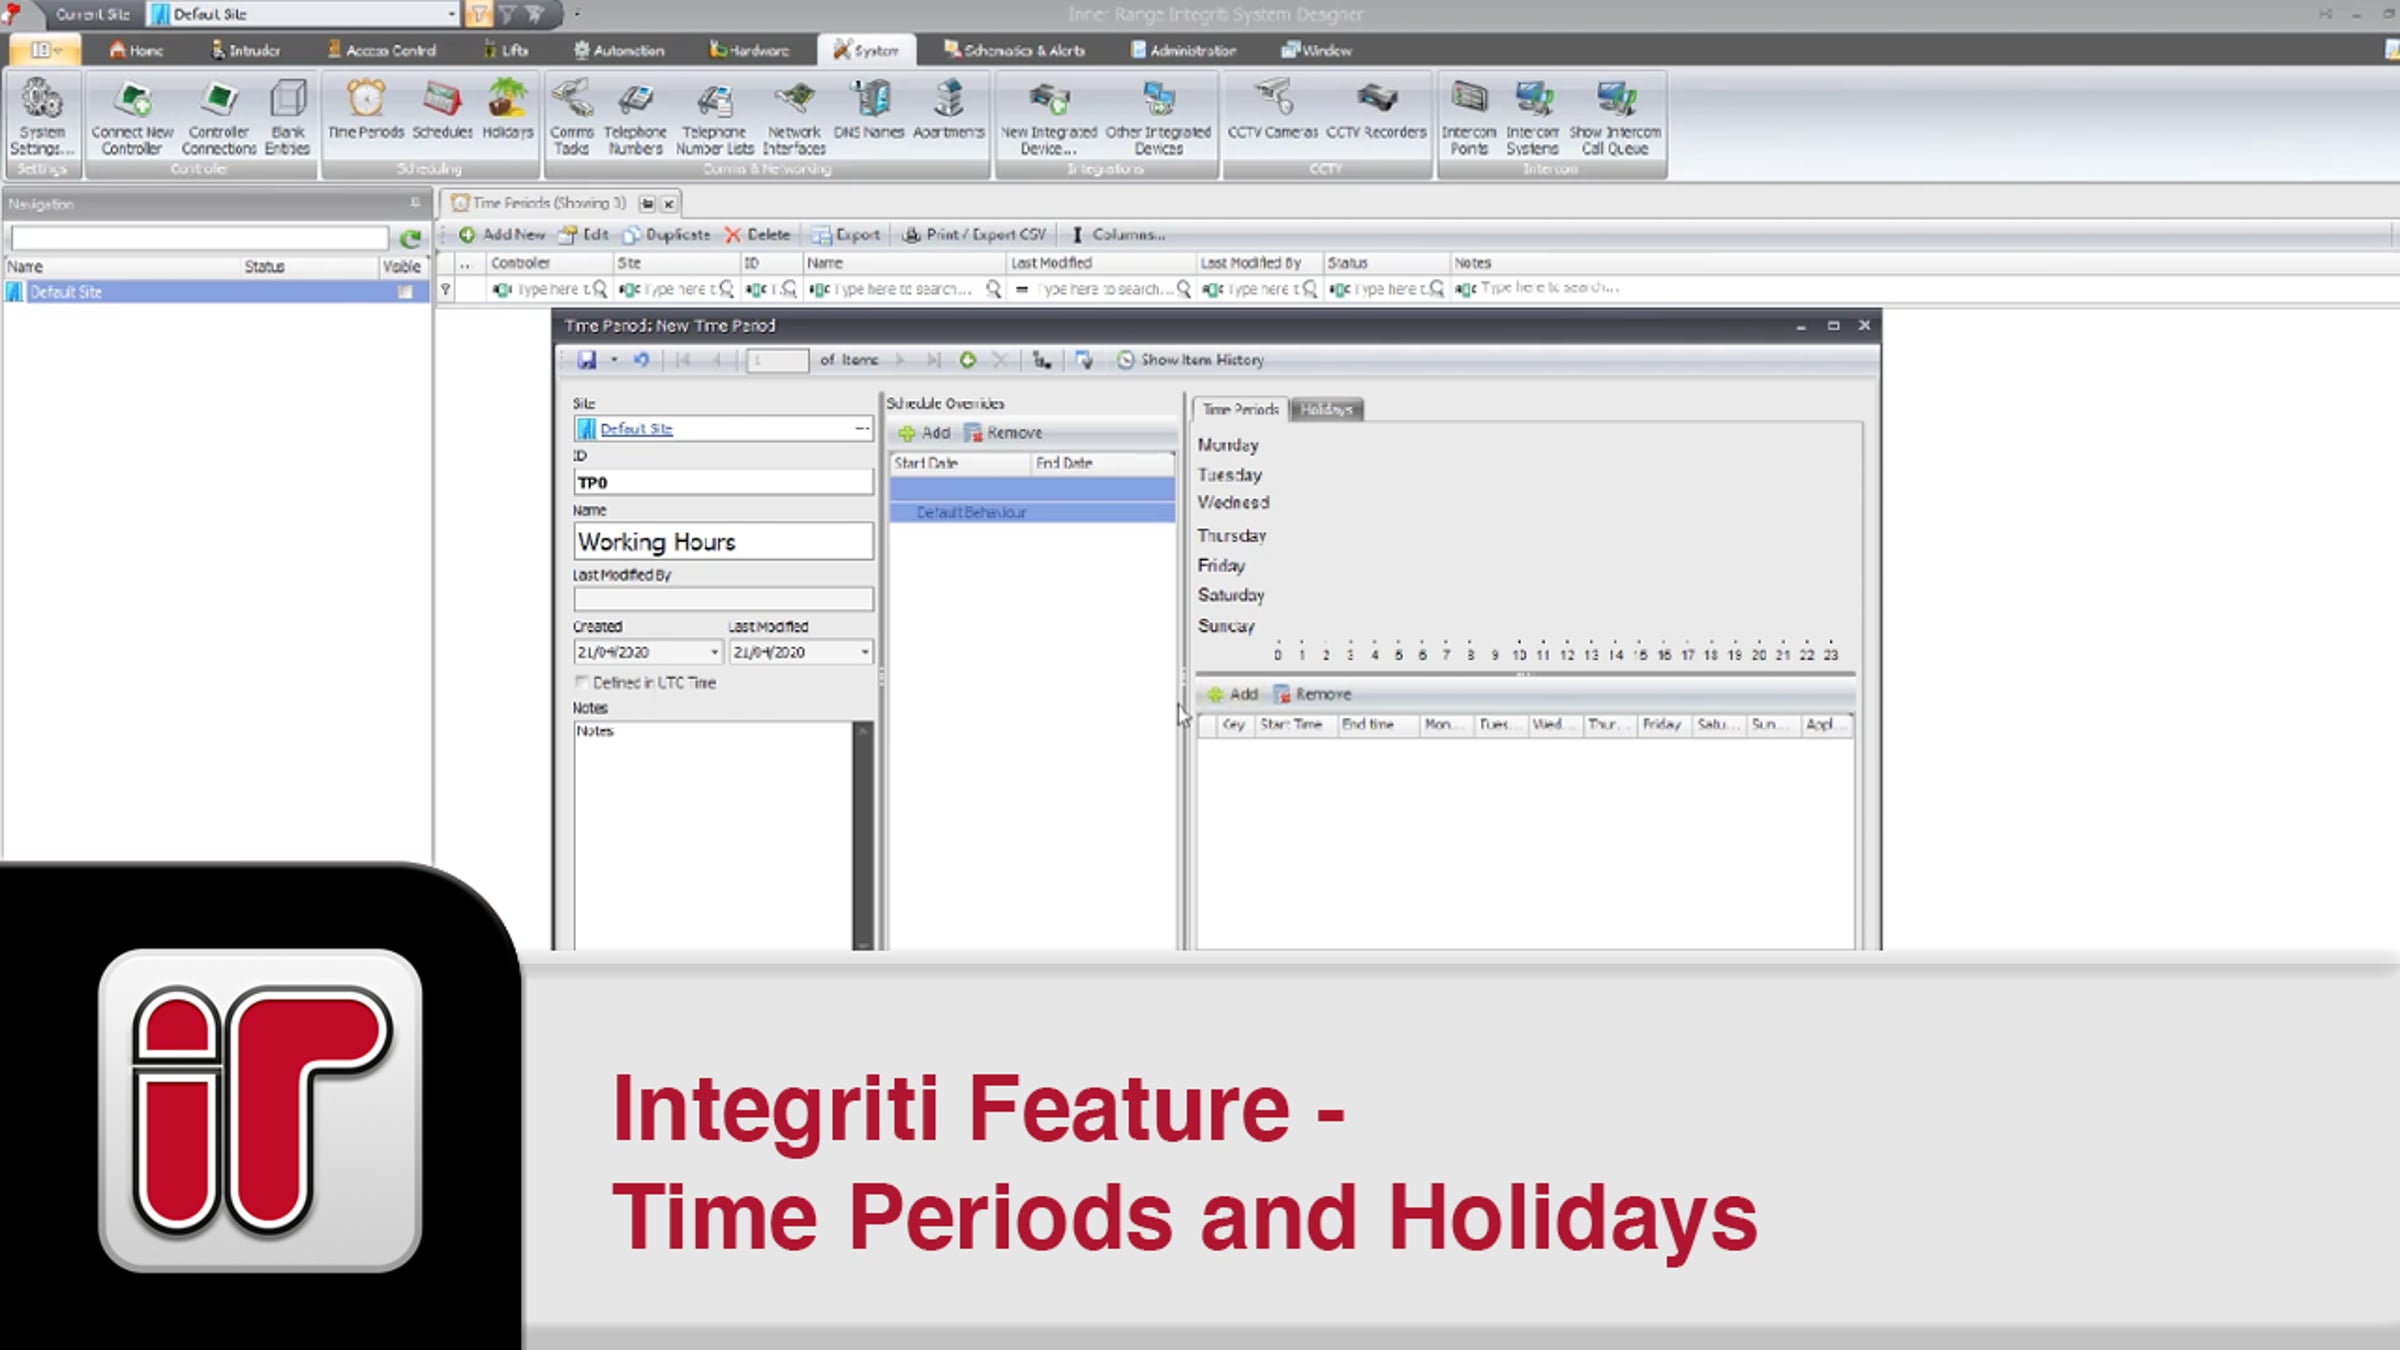Switch to the Intruder ribbon tab
Image resolution: width=2400 pixels, height=1350 pixels.
(x=246, y=50)
